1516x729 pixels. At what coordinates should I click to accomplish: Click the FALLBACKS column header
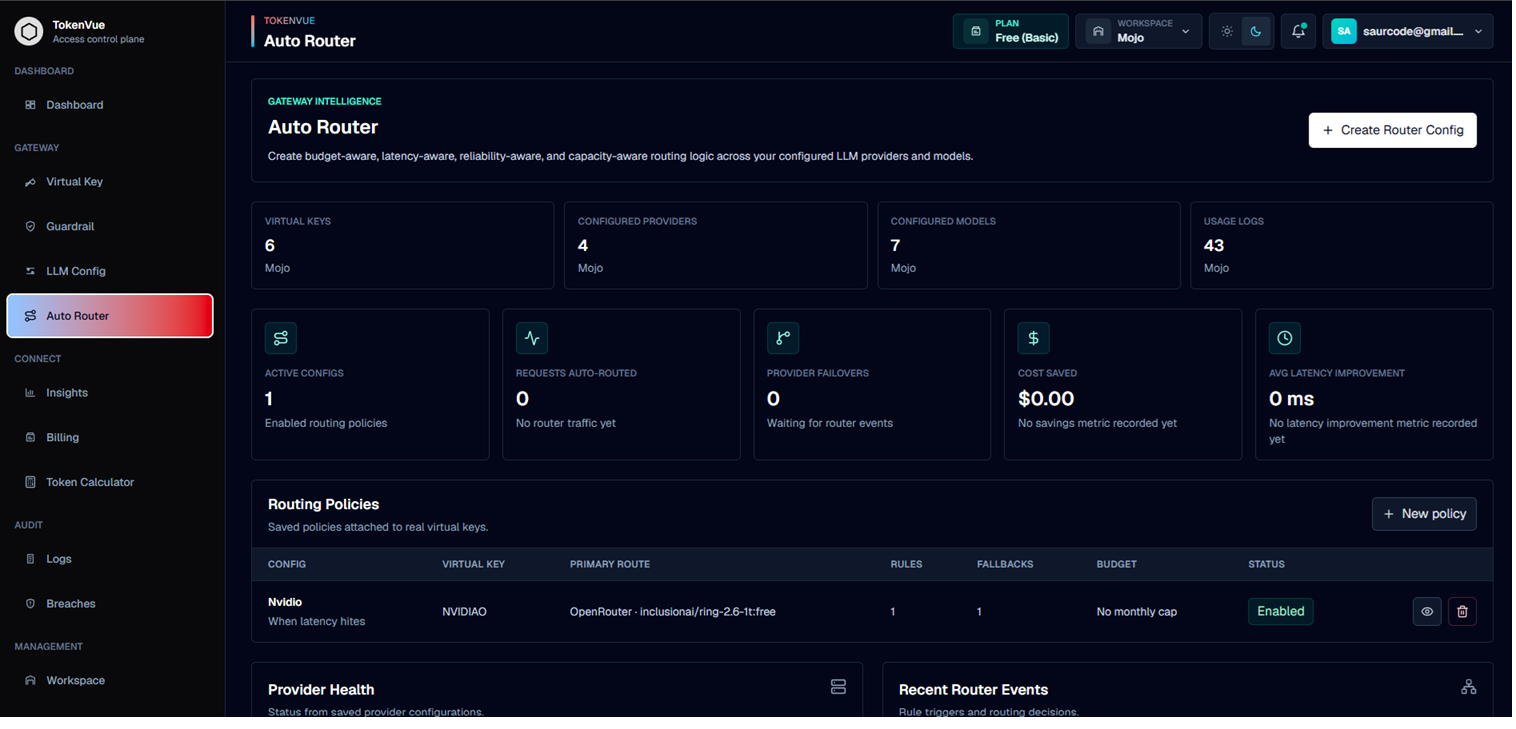coord(1005,564)
